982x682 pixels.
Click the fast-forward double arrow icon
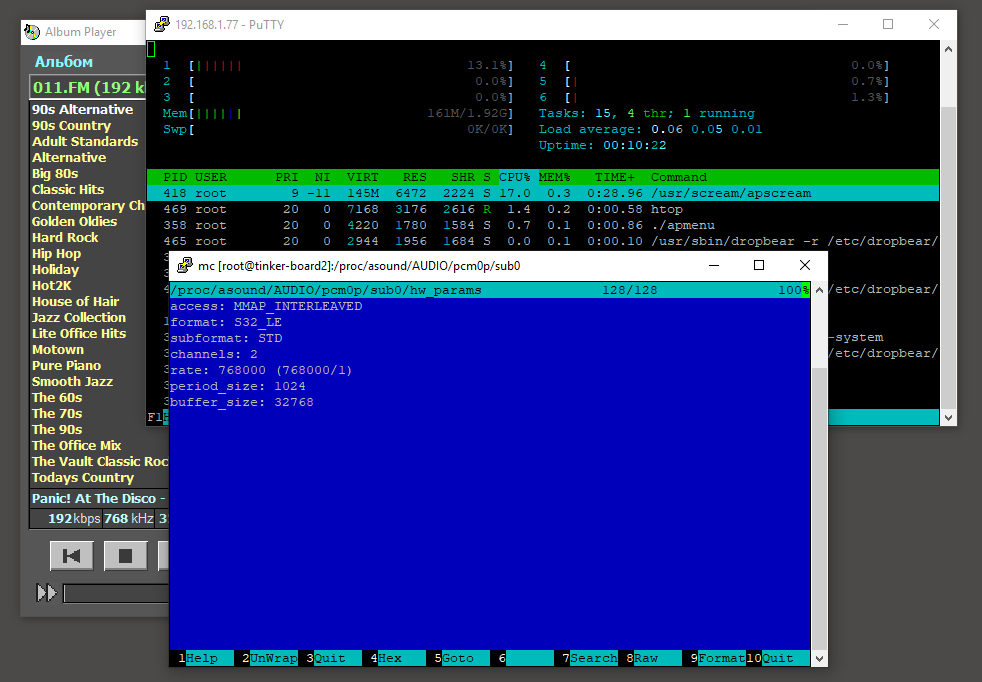pos(46,593)
